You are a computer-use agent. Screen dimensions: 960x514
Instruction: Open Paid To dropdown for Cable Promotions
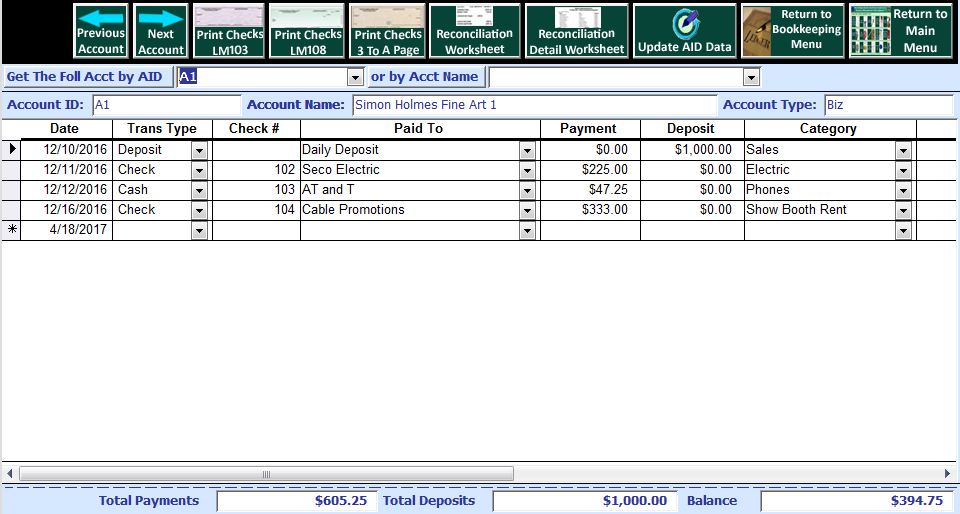pyautogui.click(x=527, y=211)
